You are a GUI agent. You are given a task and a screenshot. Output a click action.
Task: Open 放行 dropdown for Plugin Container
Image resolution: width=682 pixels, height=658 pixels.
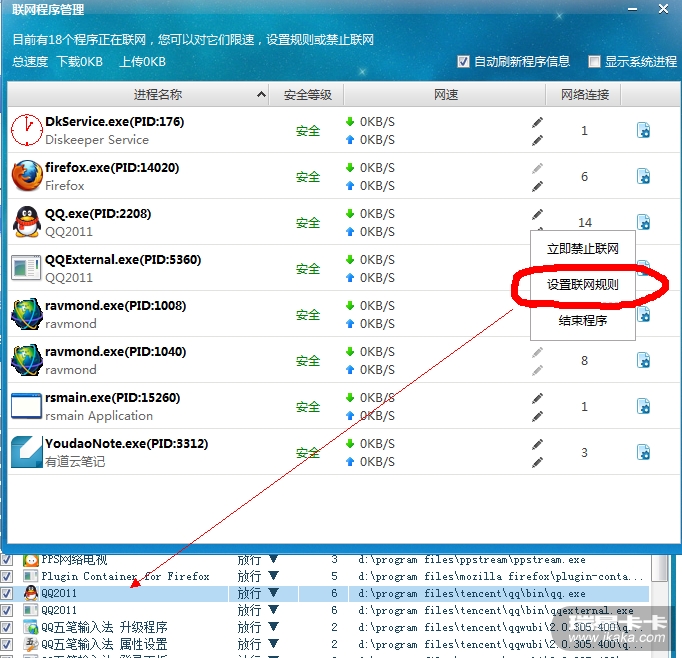pos(273,576)
